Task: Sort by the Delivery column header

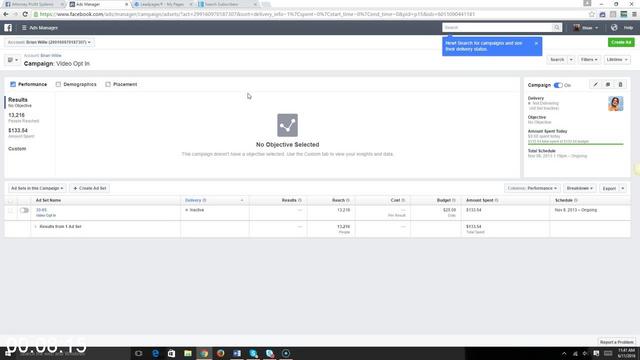Action: 193,200
